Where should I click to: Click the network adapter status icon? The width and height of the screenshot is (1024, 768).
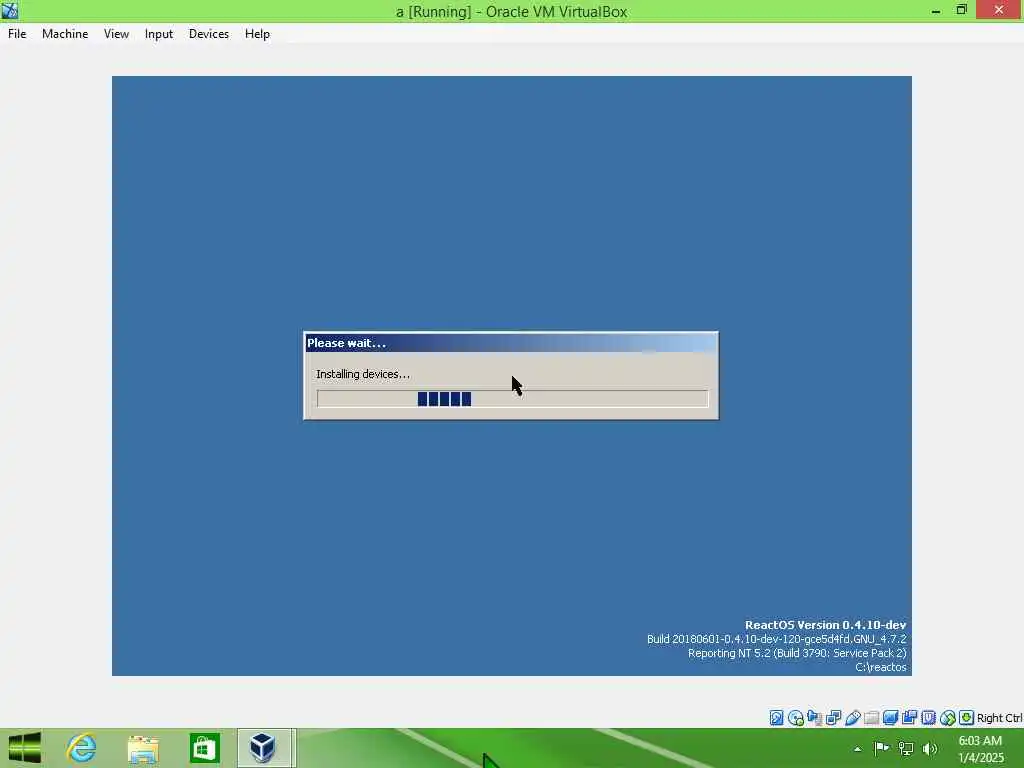pos(833,718)
